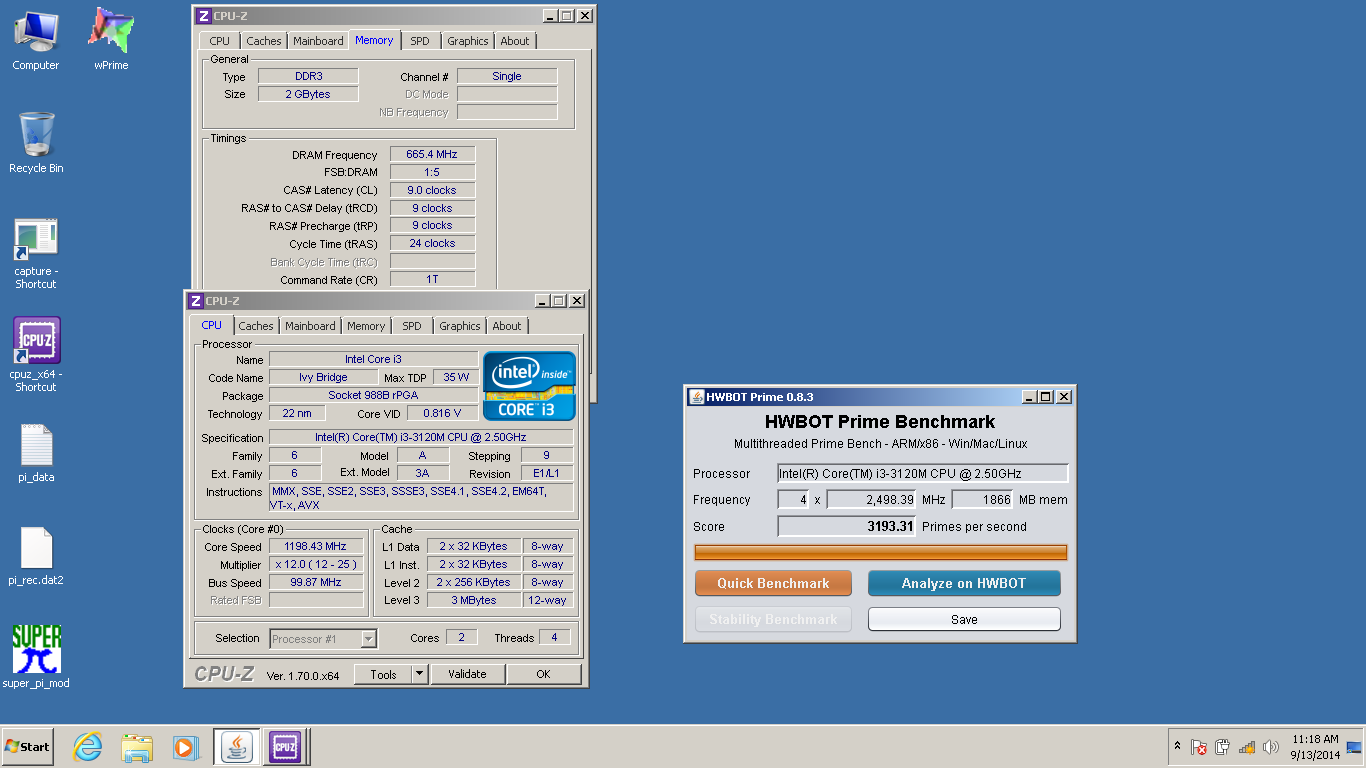Open Windows Explorer folder taskbar icon
The height and width of the screenshot is (768, 1366).
[x=137, y=747]
